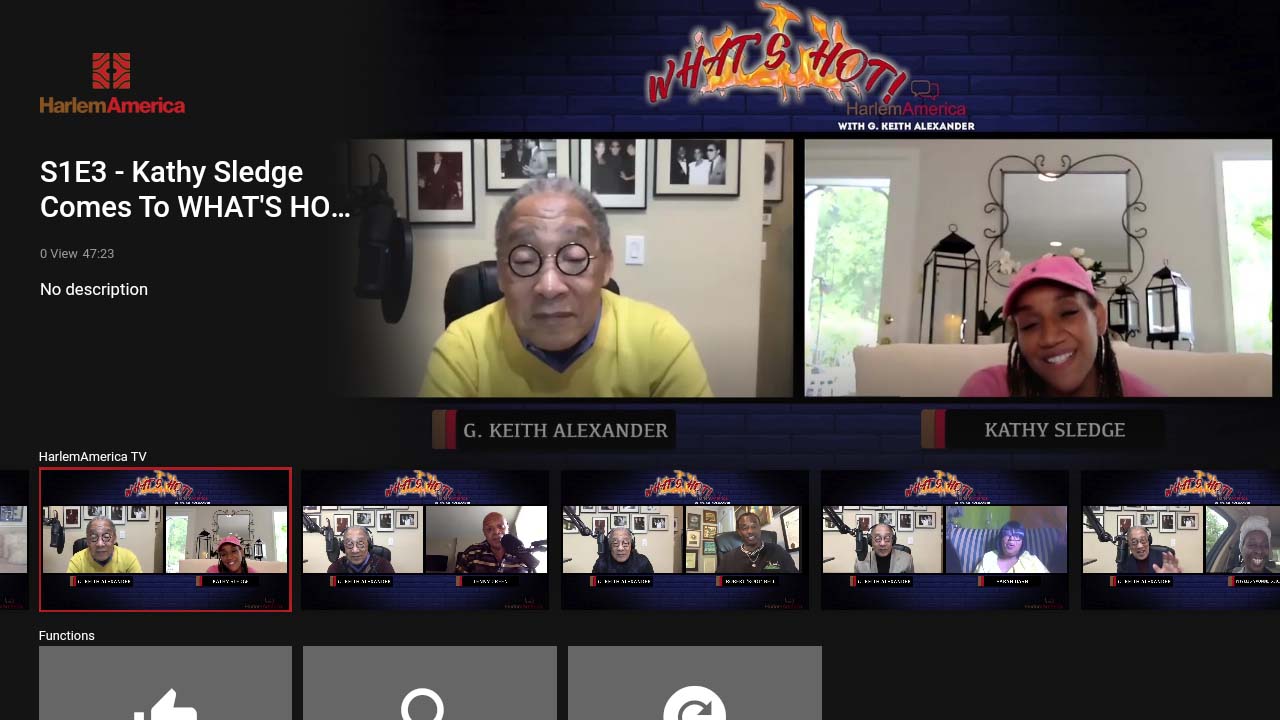Image resolution: width=1280 pixels, height=720 pixels.
Task: Open the search function tile
Action: [430, 683]
